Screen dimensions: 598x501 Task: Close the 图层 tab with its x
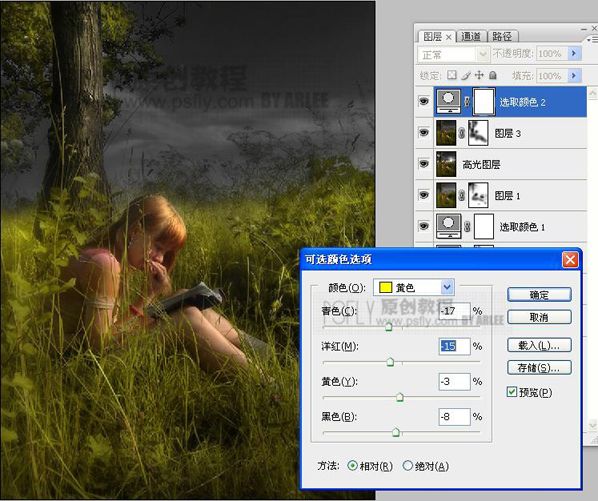click(448, 37)
